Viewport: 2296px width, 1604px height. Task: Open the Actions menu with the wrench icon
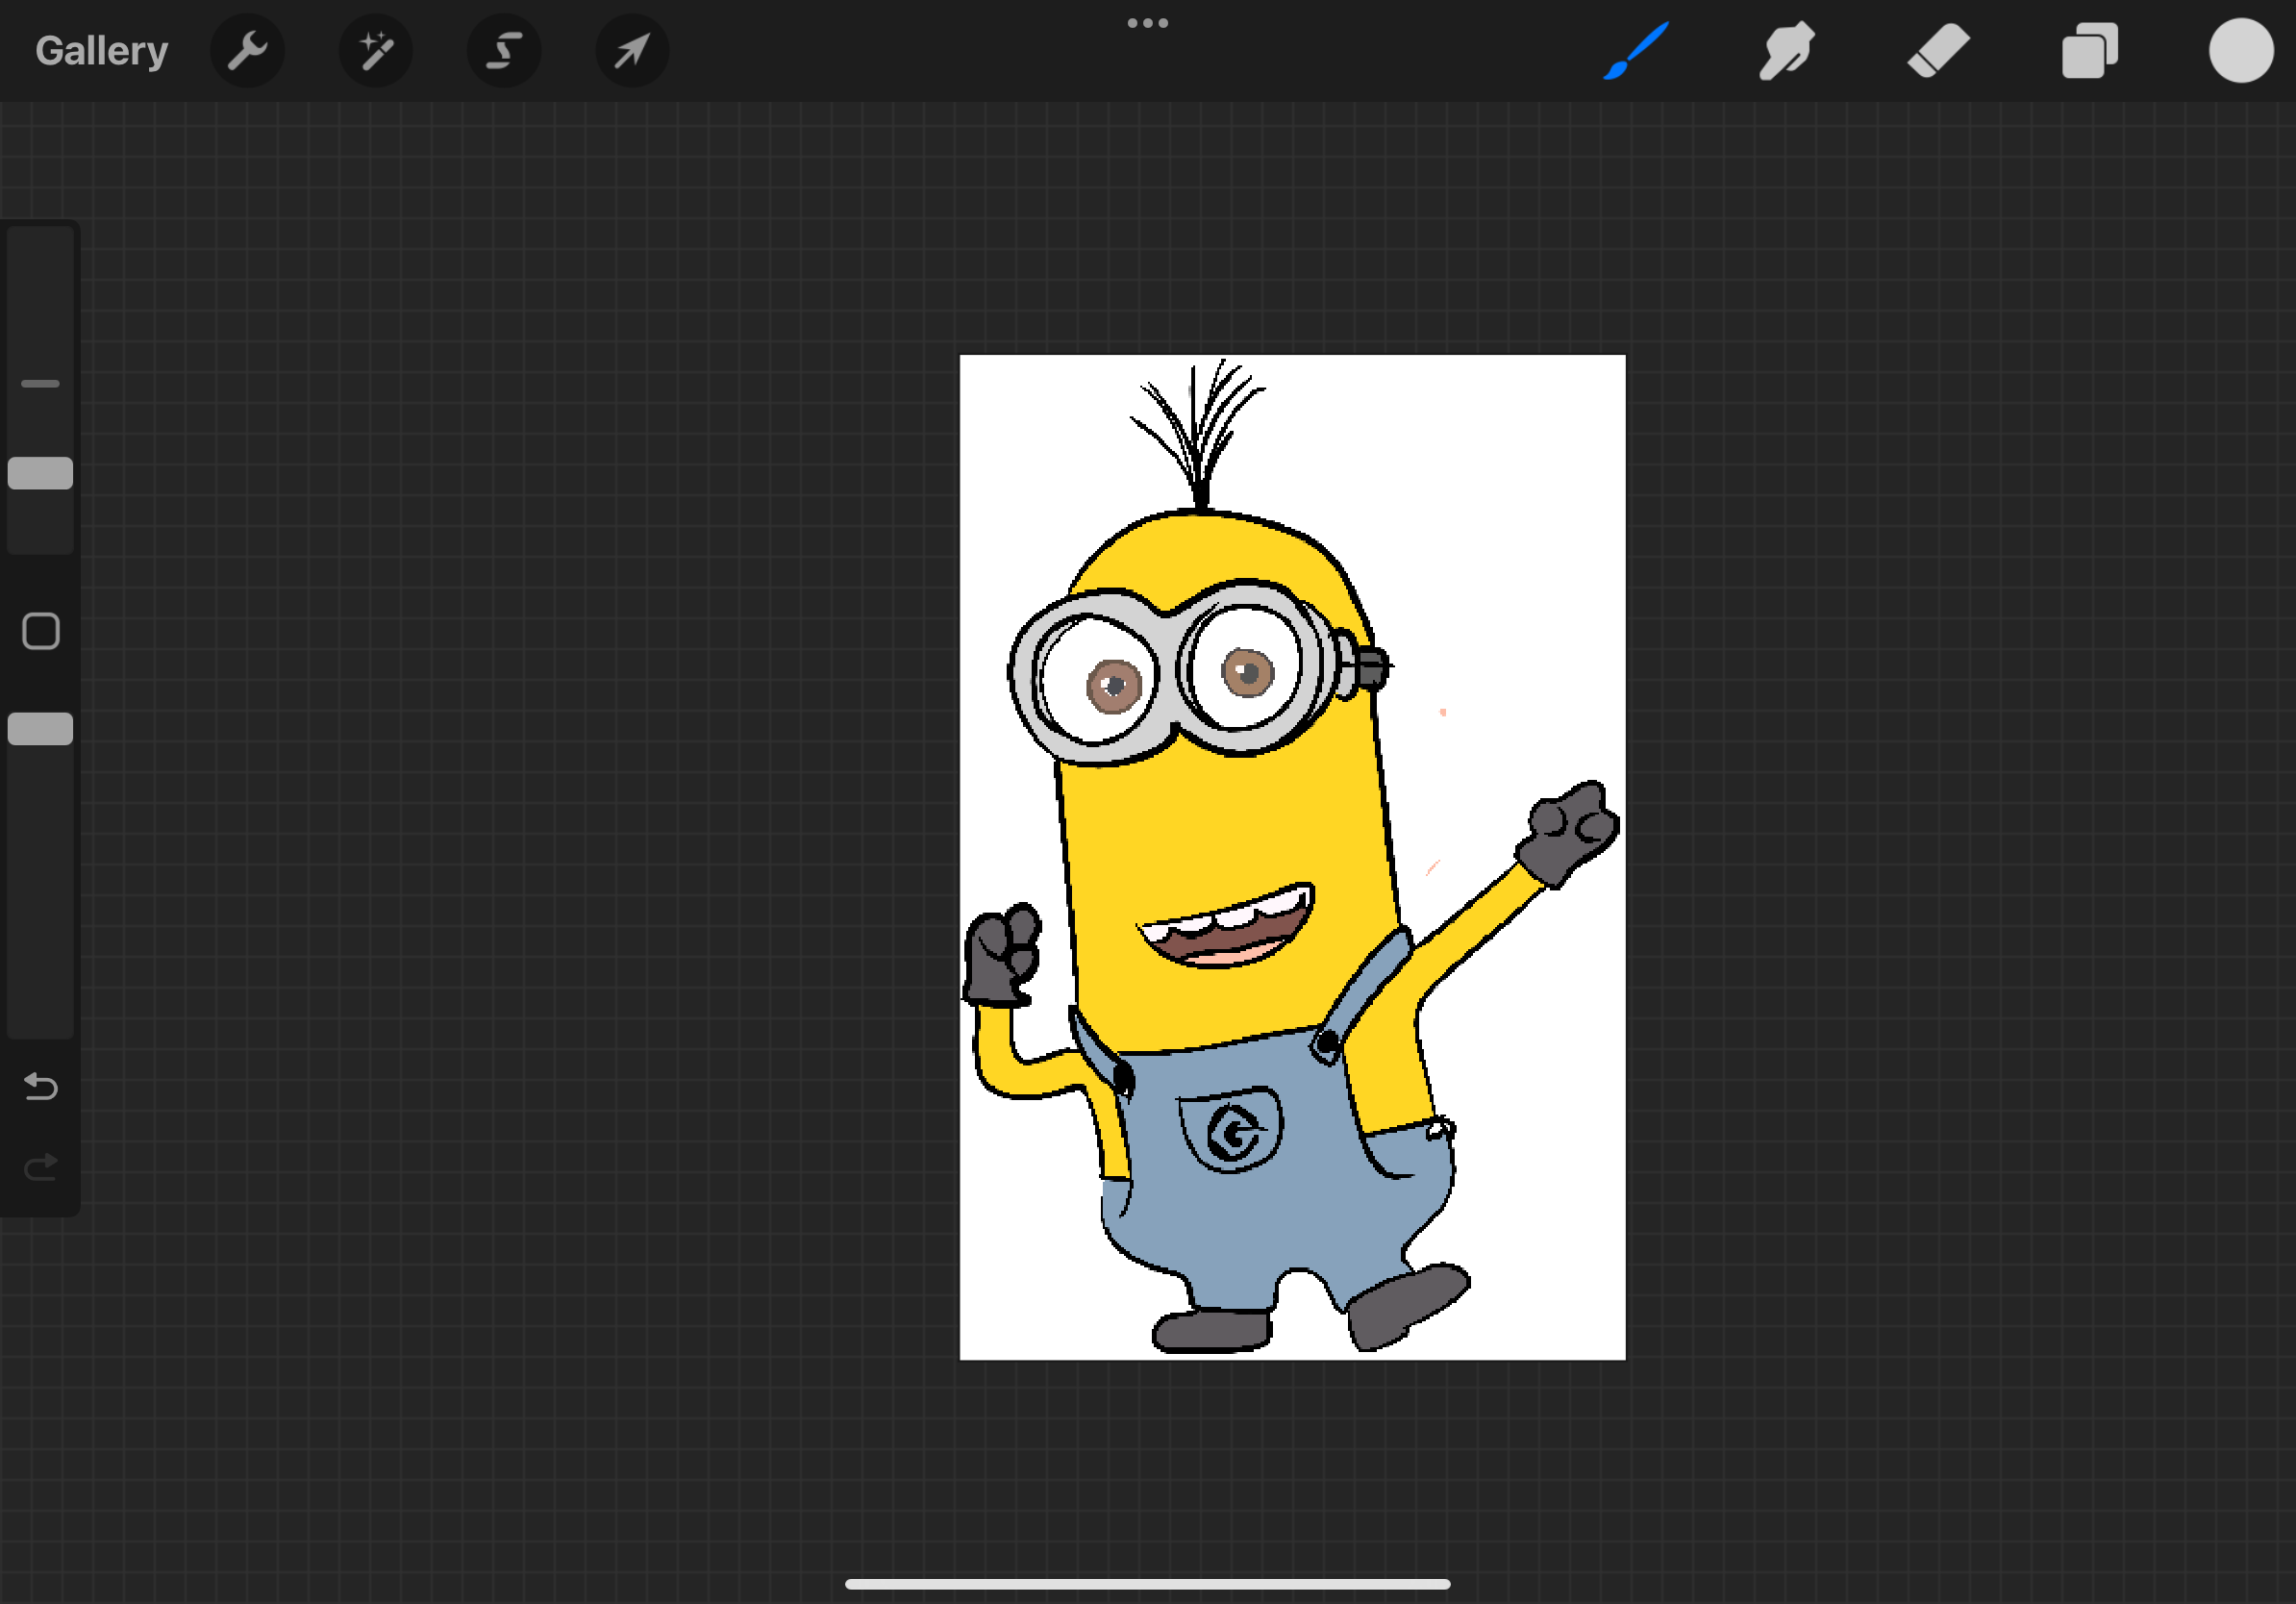coord(247,50)
